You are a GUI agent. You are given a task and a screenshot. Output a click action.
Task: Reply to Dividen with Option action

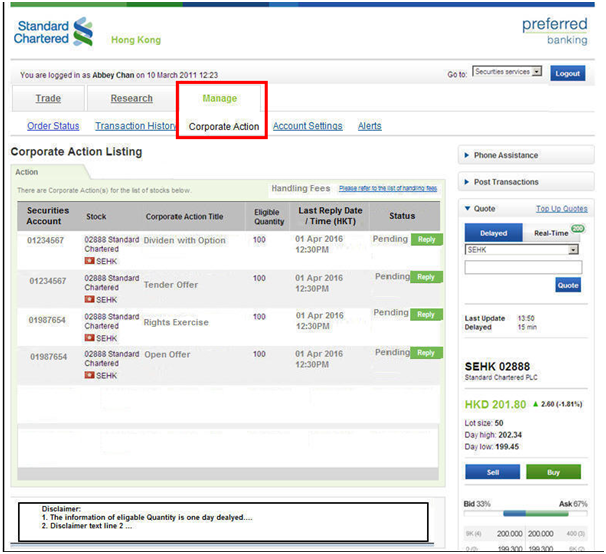click(426, 240)
